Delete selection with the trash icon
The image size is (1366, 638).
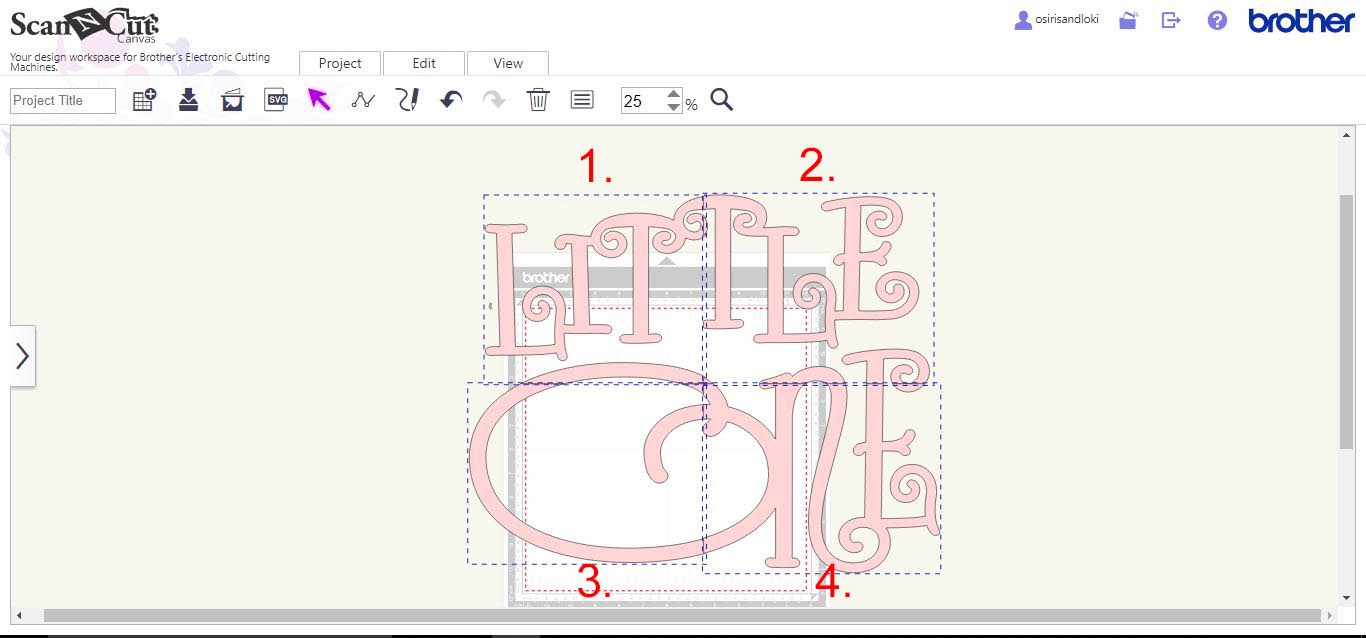click(538, 99)
